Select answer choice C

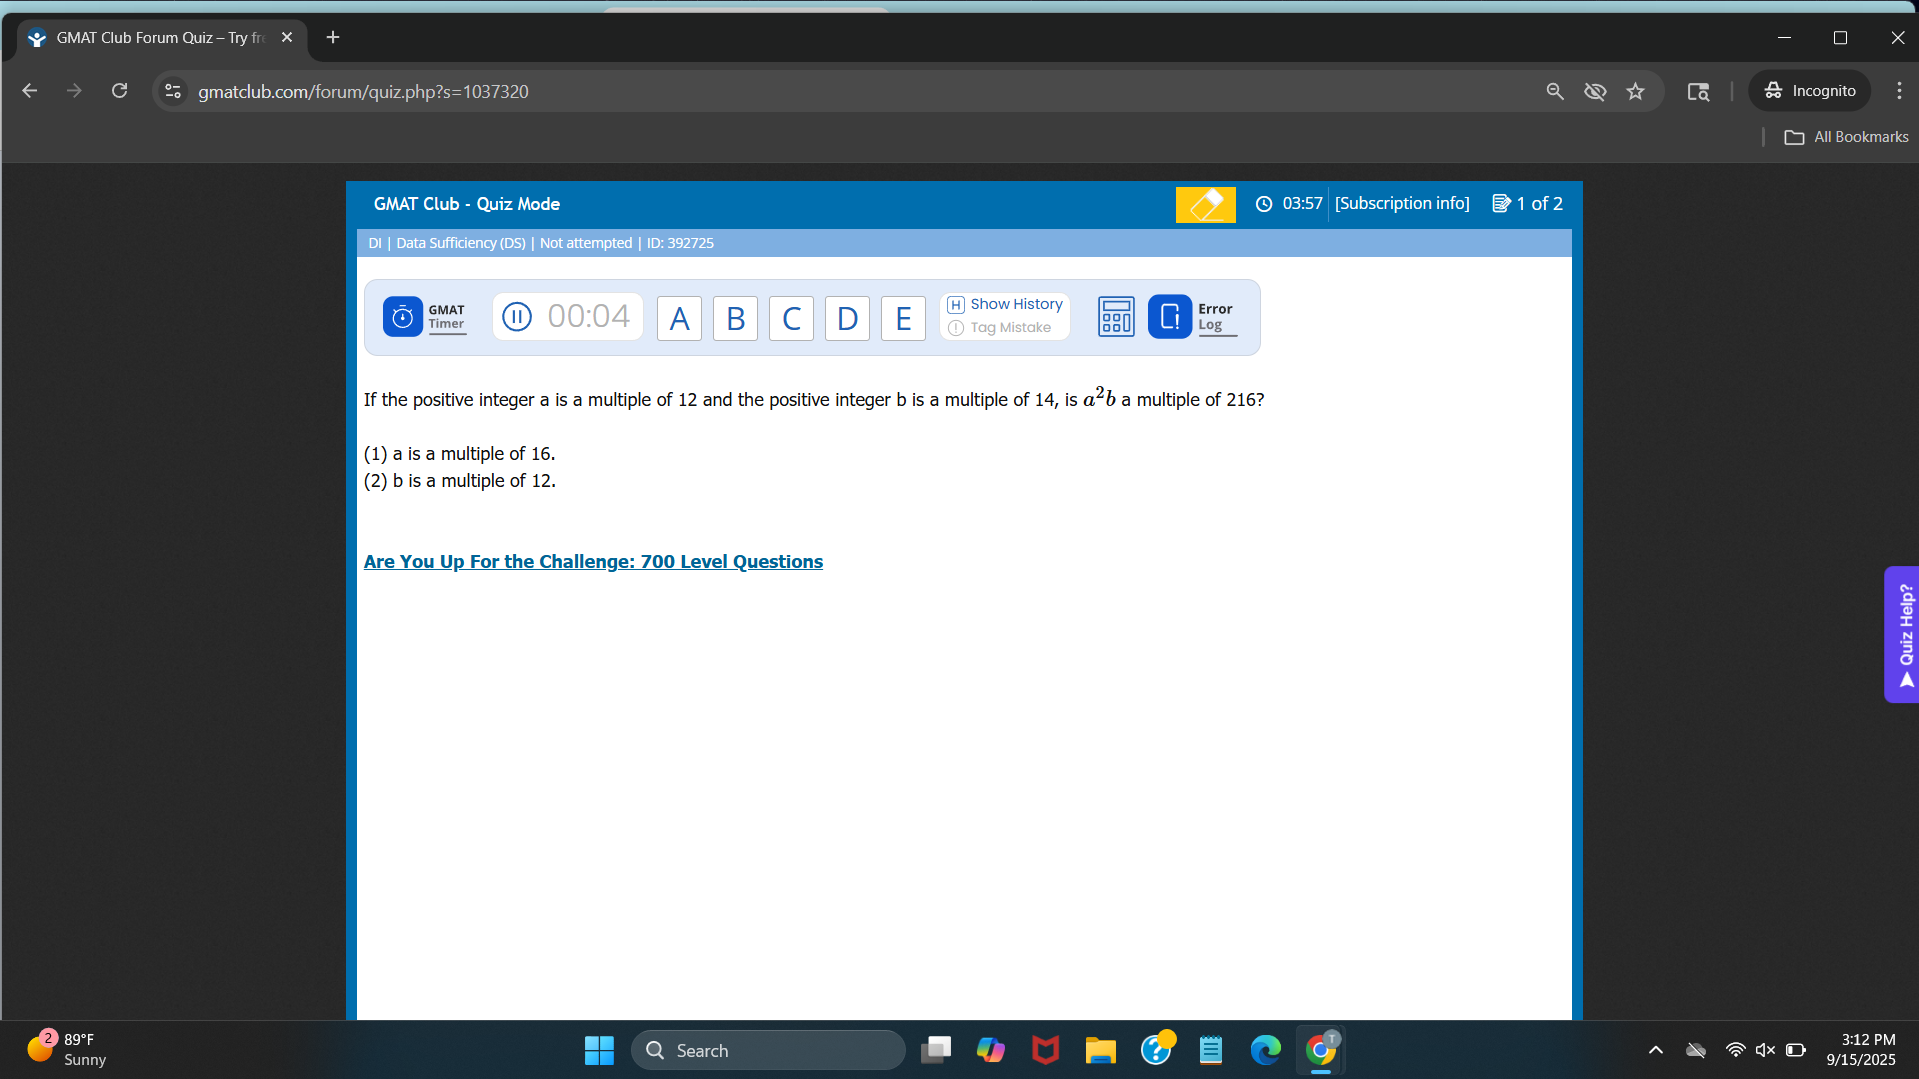tap(791, 318)
